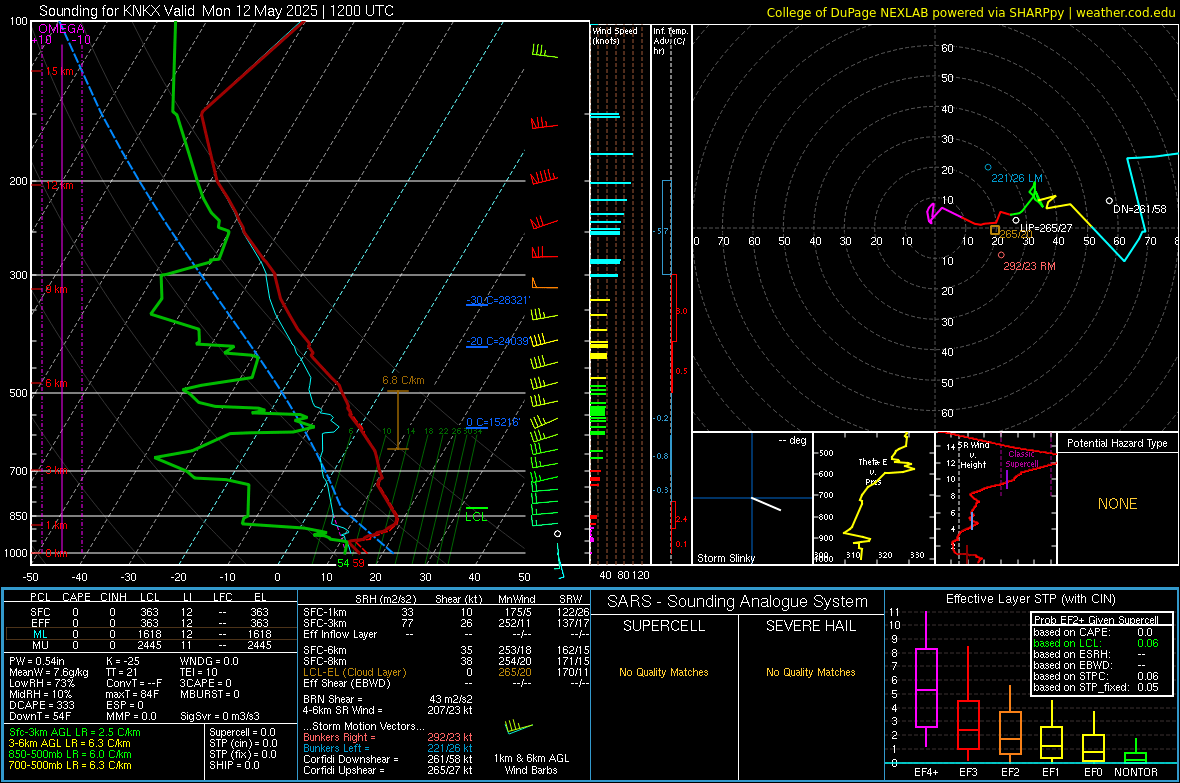Screen dimensions: 1180x783
Task: Click the 1km & 6km AGL wind barb symbol
Action: (x=518, y=727)
